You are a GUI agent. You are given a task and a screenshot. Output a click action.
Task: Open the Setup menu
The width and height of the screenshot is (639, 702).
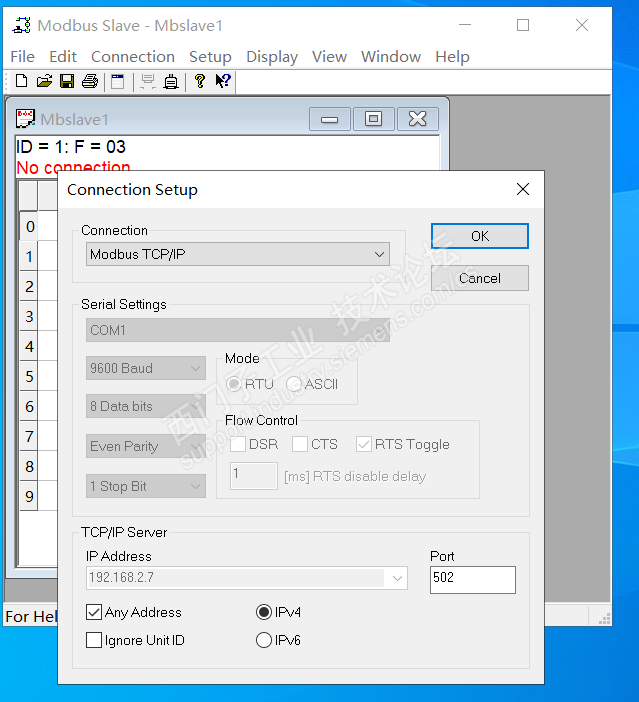pos(210,56)
